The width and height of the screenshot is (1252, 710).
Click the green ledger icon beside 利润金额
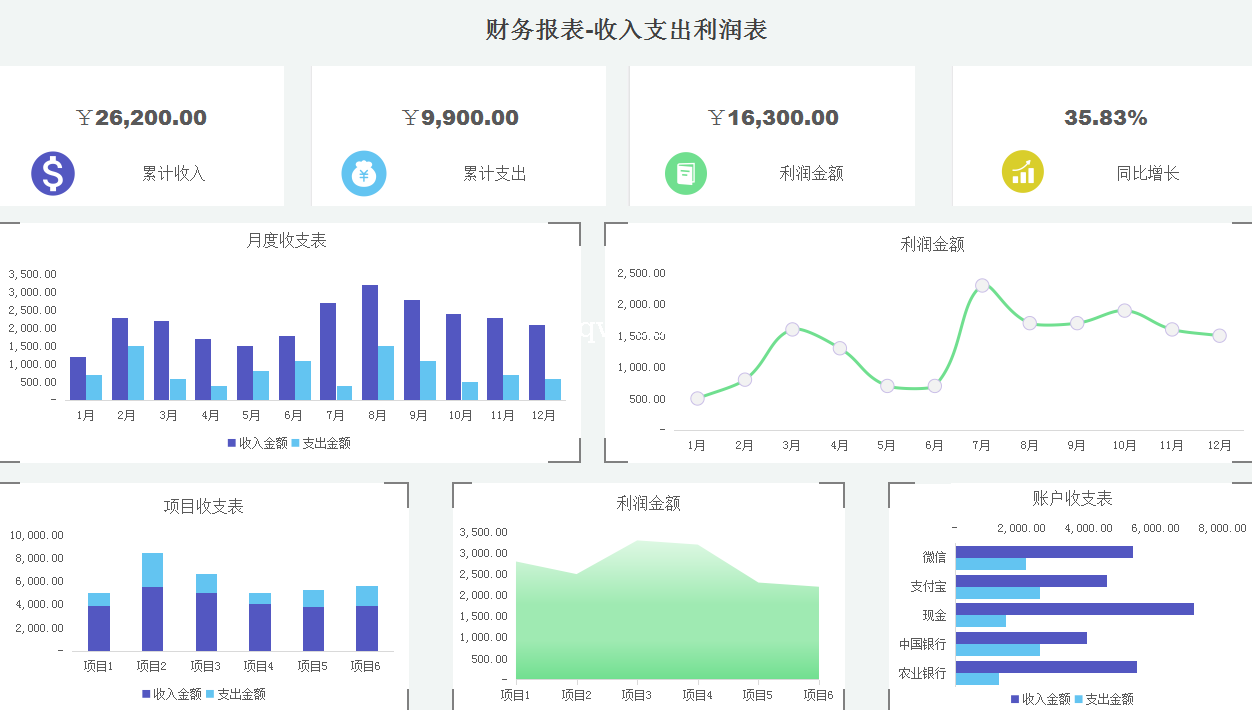tap(686, 174)
